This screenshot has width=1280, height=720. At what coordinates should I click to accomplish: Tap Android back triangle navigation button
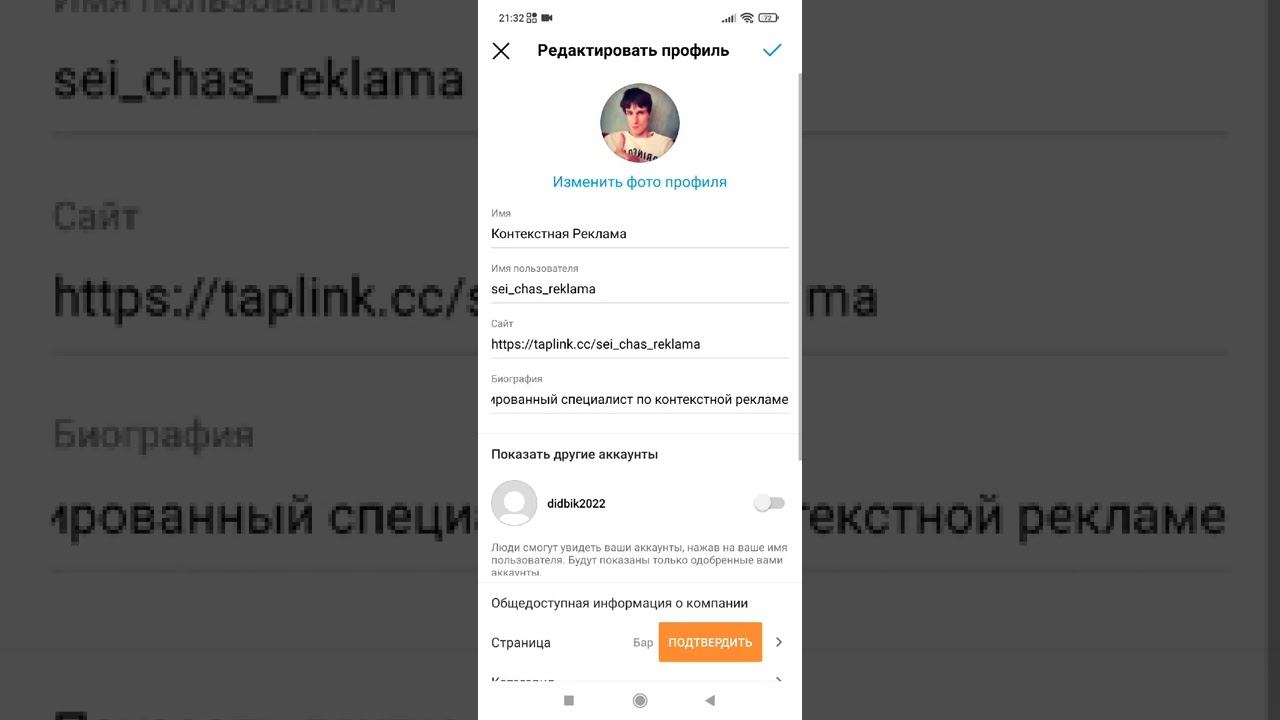pos(710,700)
